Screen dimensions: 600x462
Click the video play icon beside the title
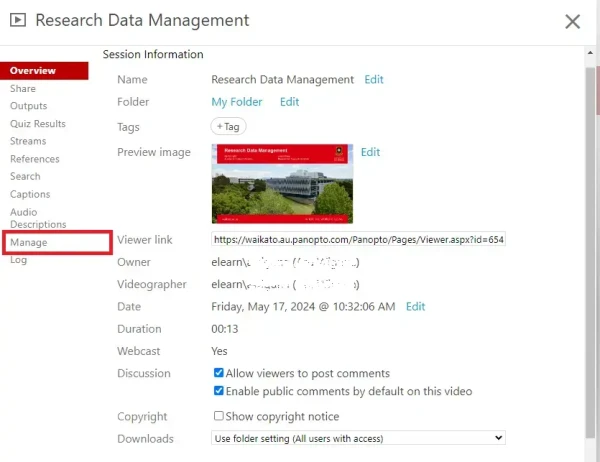[x=18, y=20]
